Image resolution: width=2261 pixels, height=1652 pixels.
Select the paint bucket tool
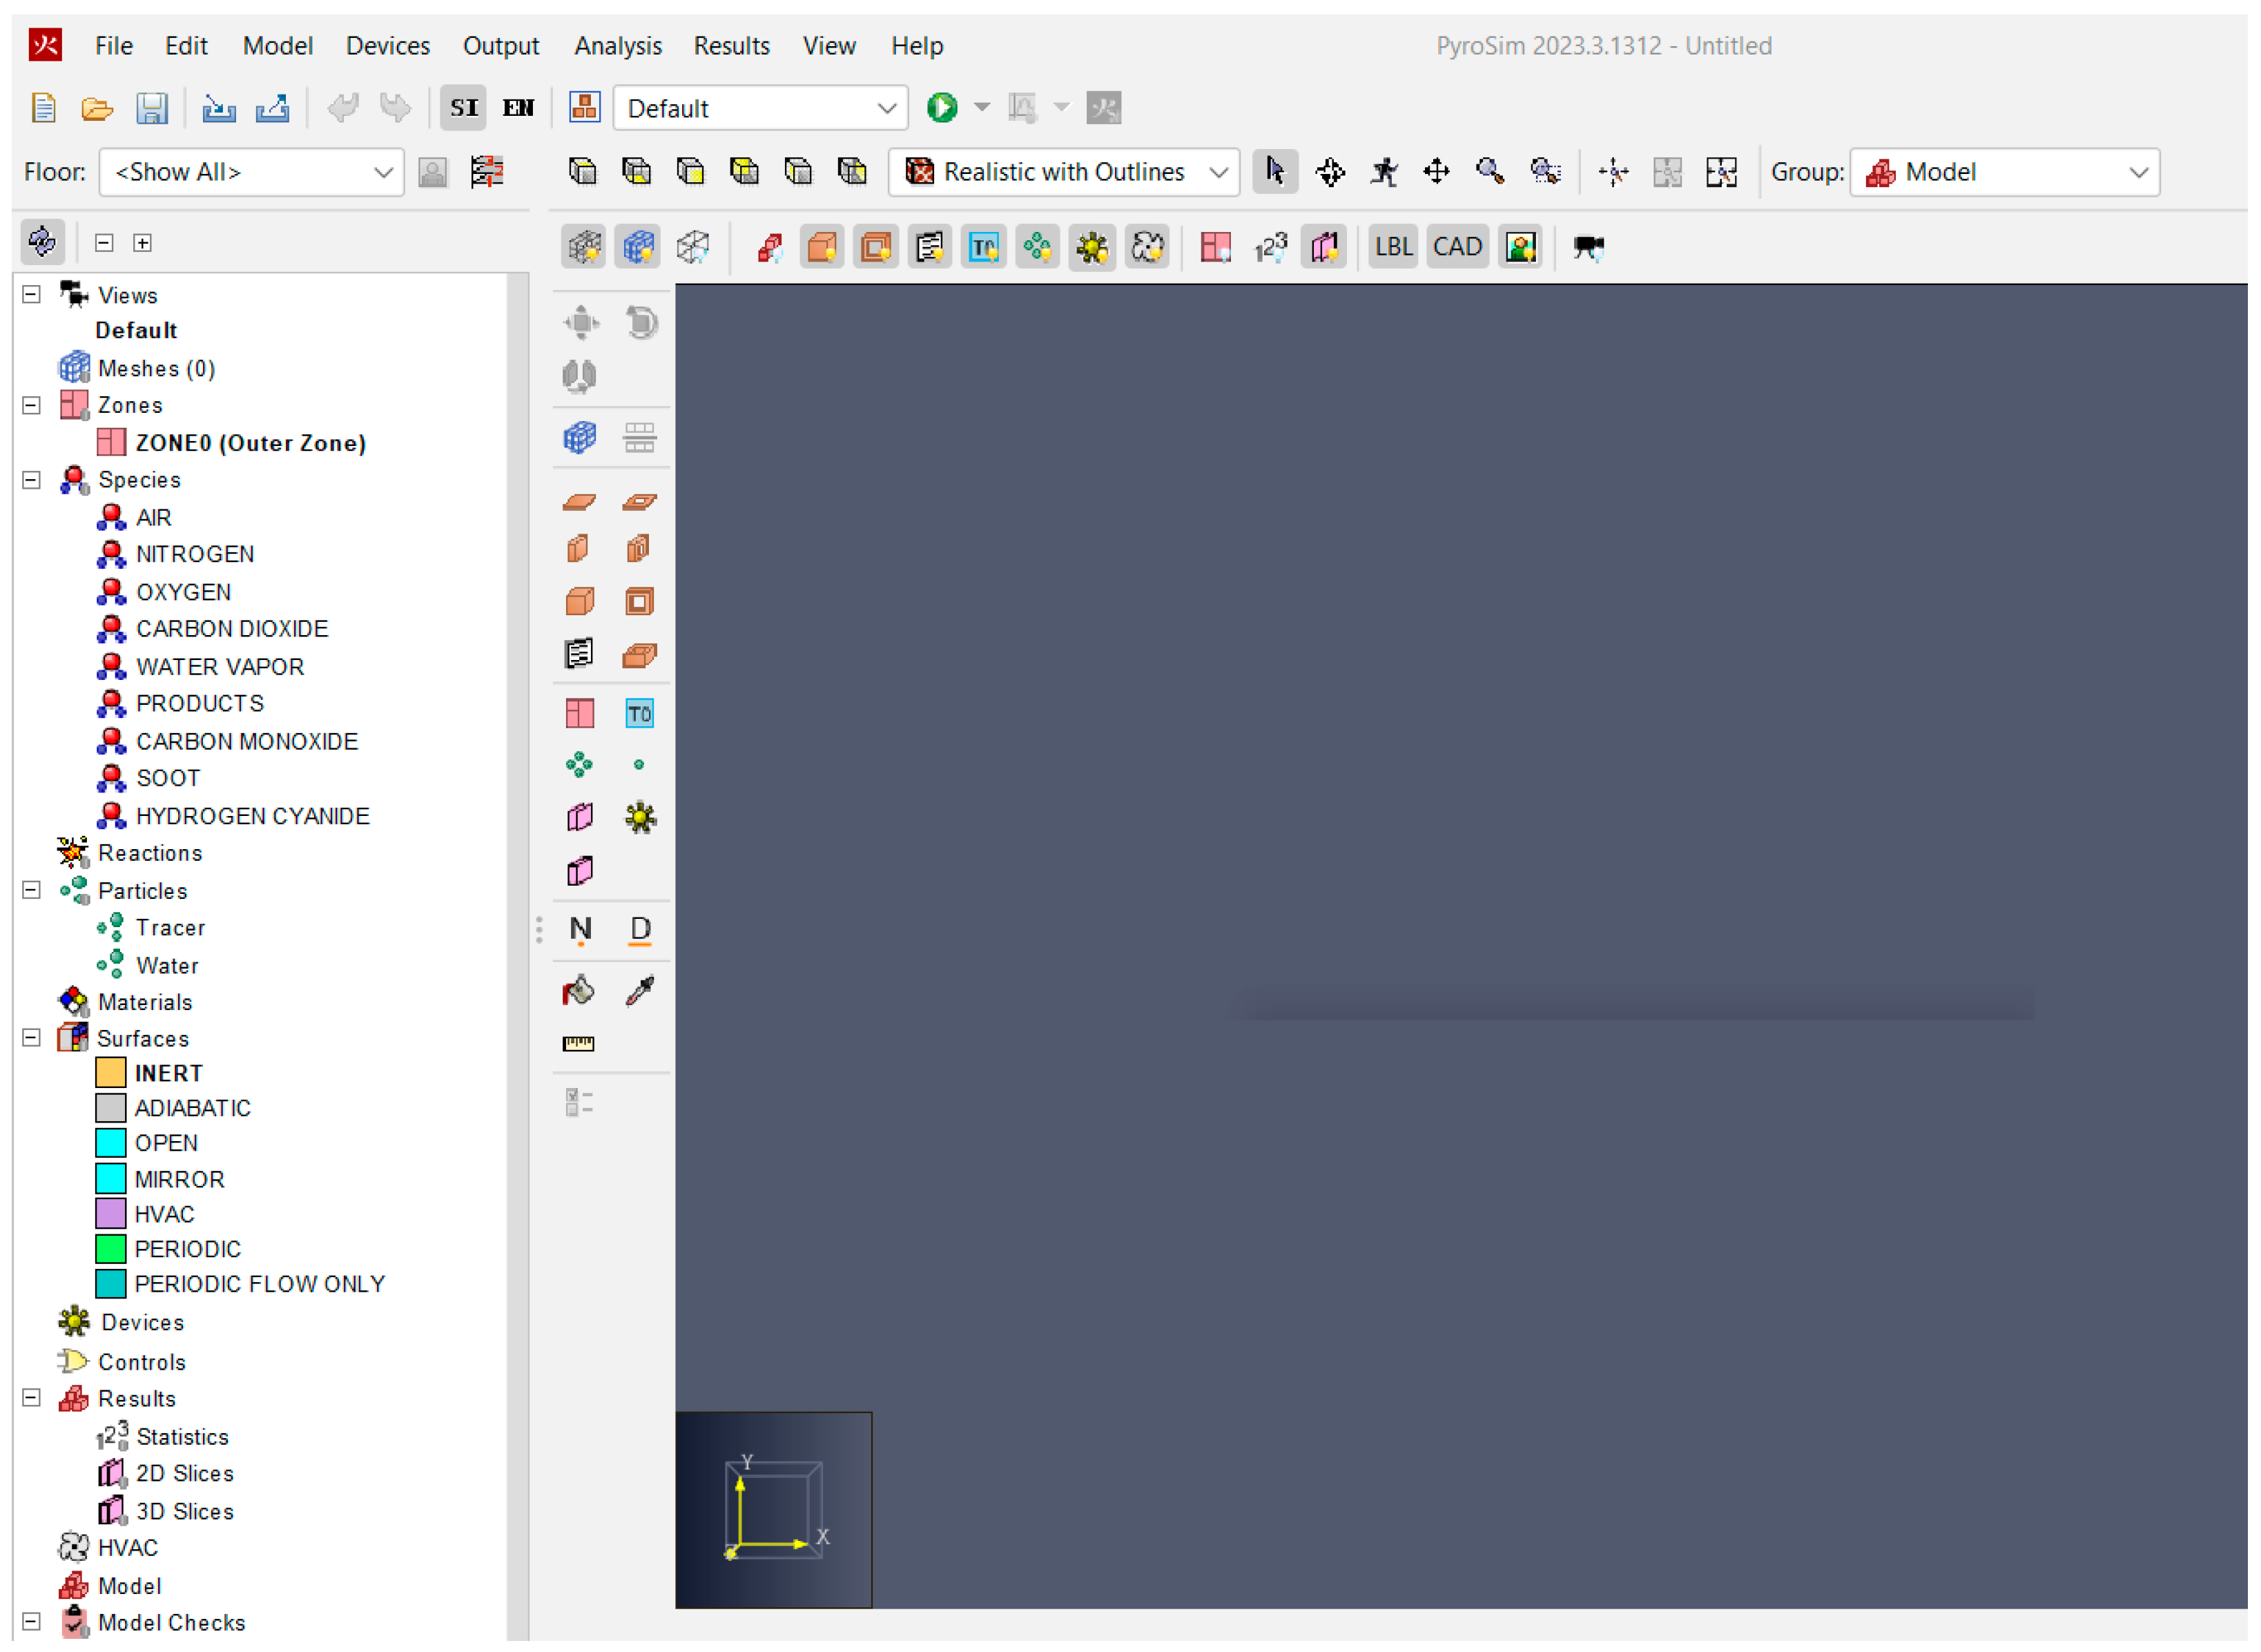(x=579, y=991)
